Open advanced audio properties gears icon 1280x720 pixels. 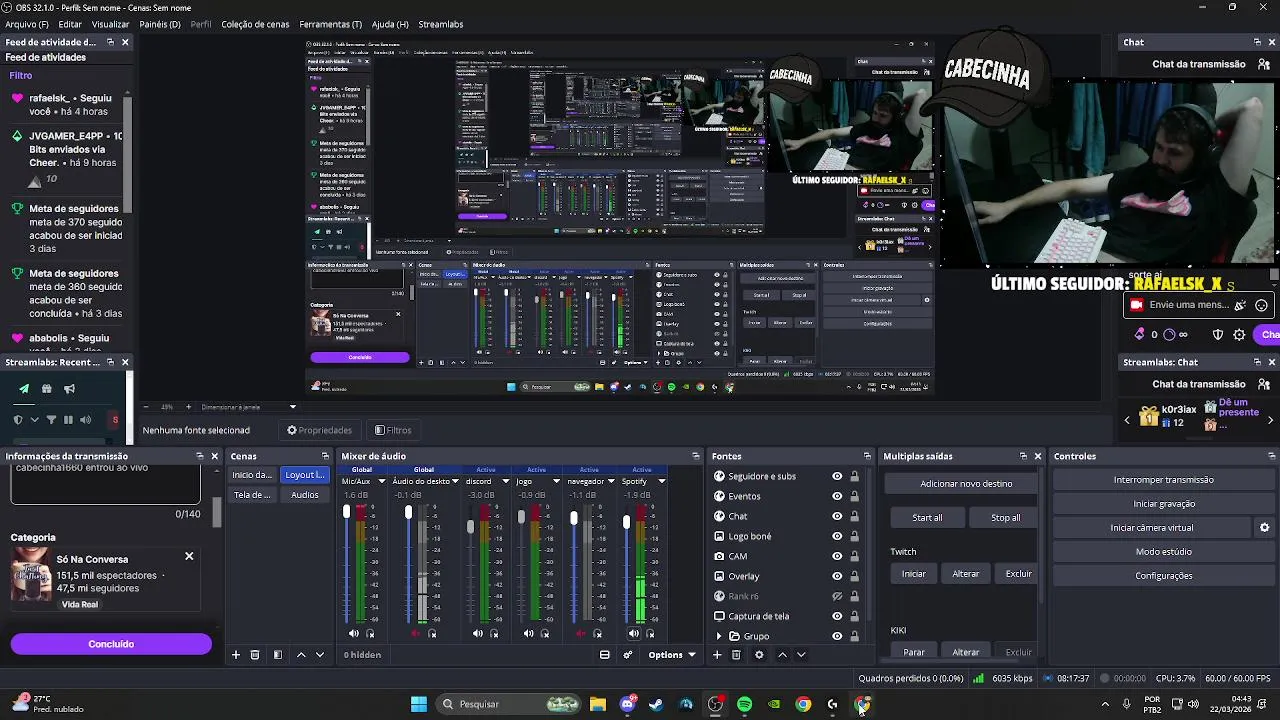click(628, 655)
